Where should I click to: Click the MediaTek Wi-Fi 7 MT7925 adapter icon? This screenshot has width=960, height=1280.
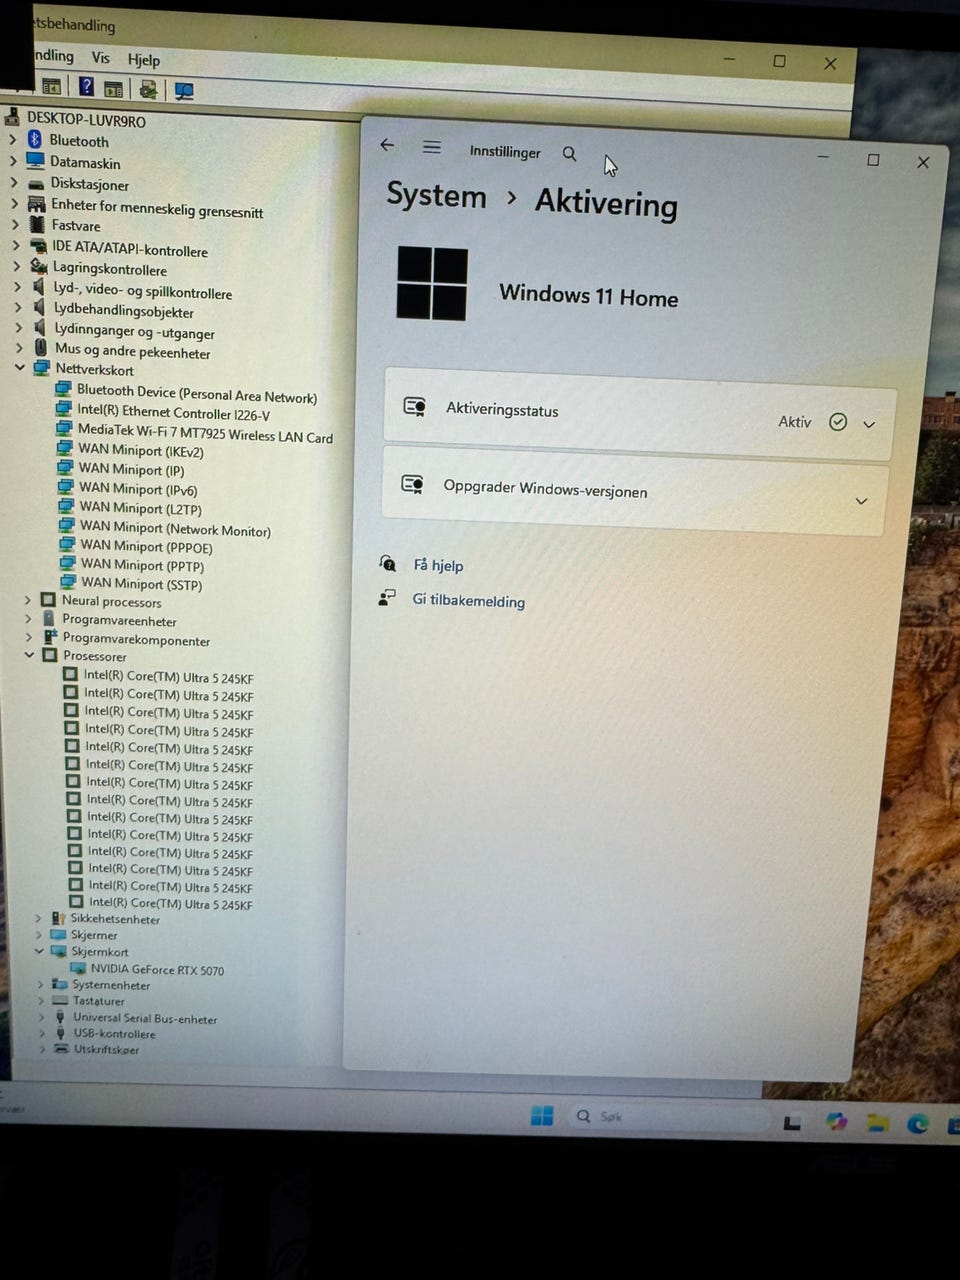(65, 429)
